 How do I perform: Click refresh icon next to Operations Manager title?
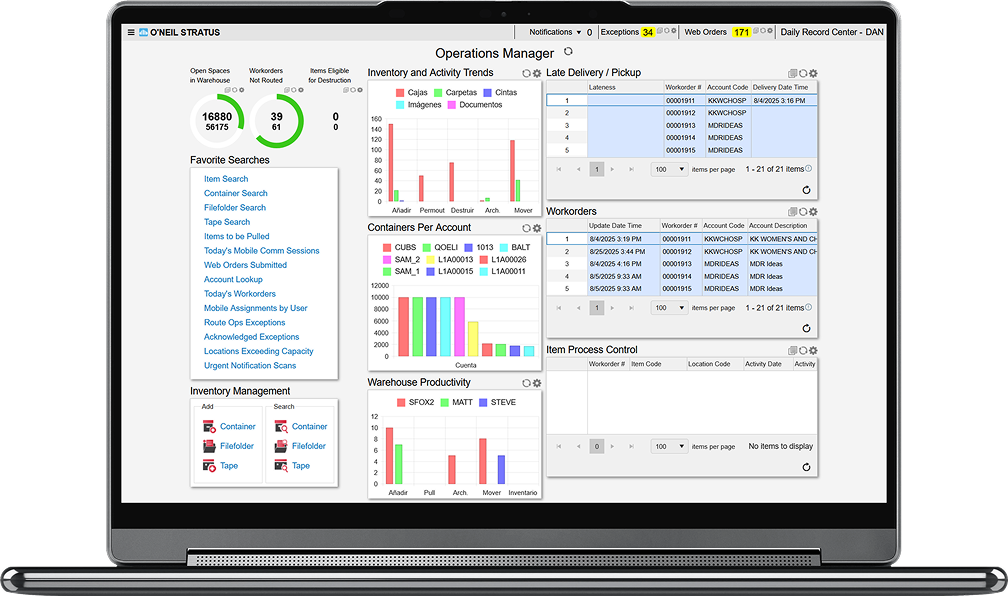(x=569, y=52)
